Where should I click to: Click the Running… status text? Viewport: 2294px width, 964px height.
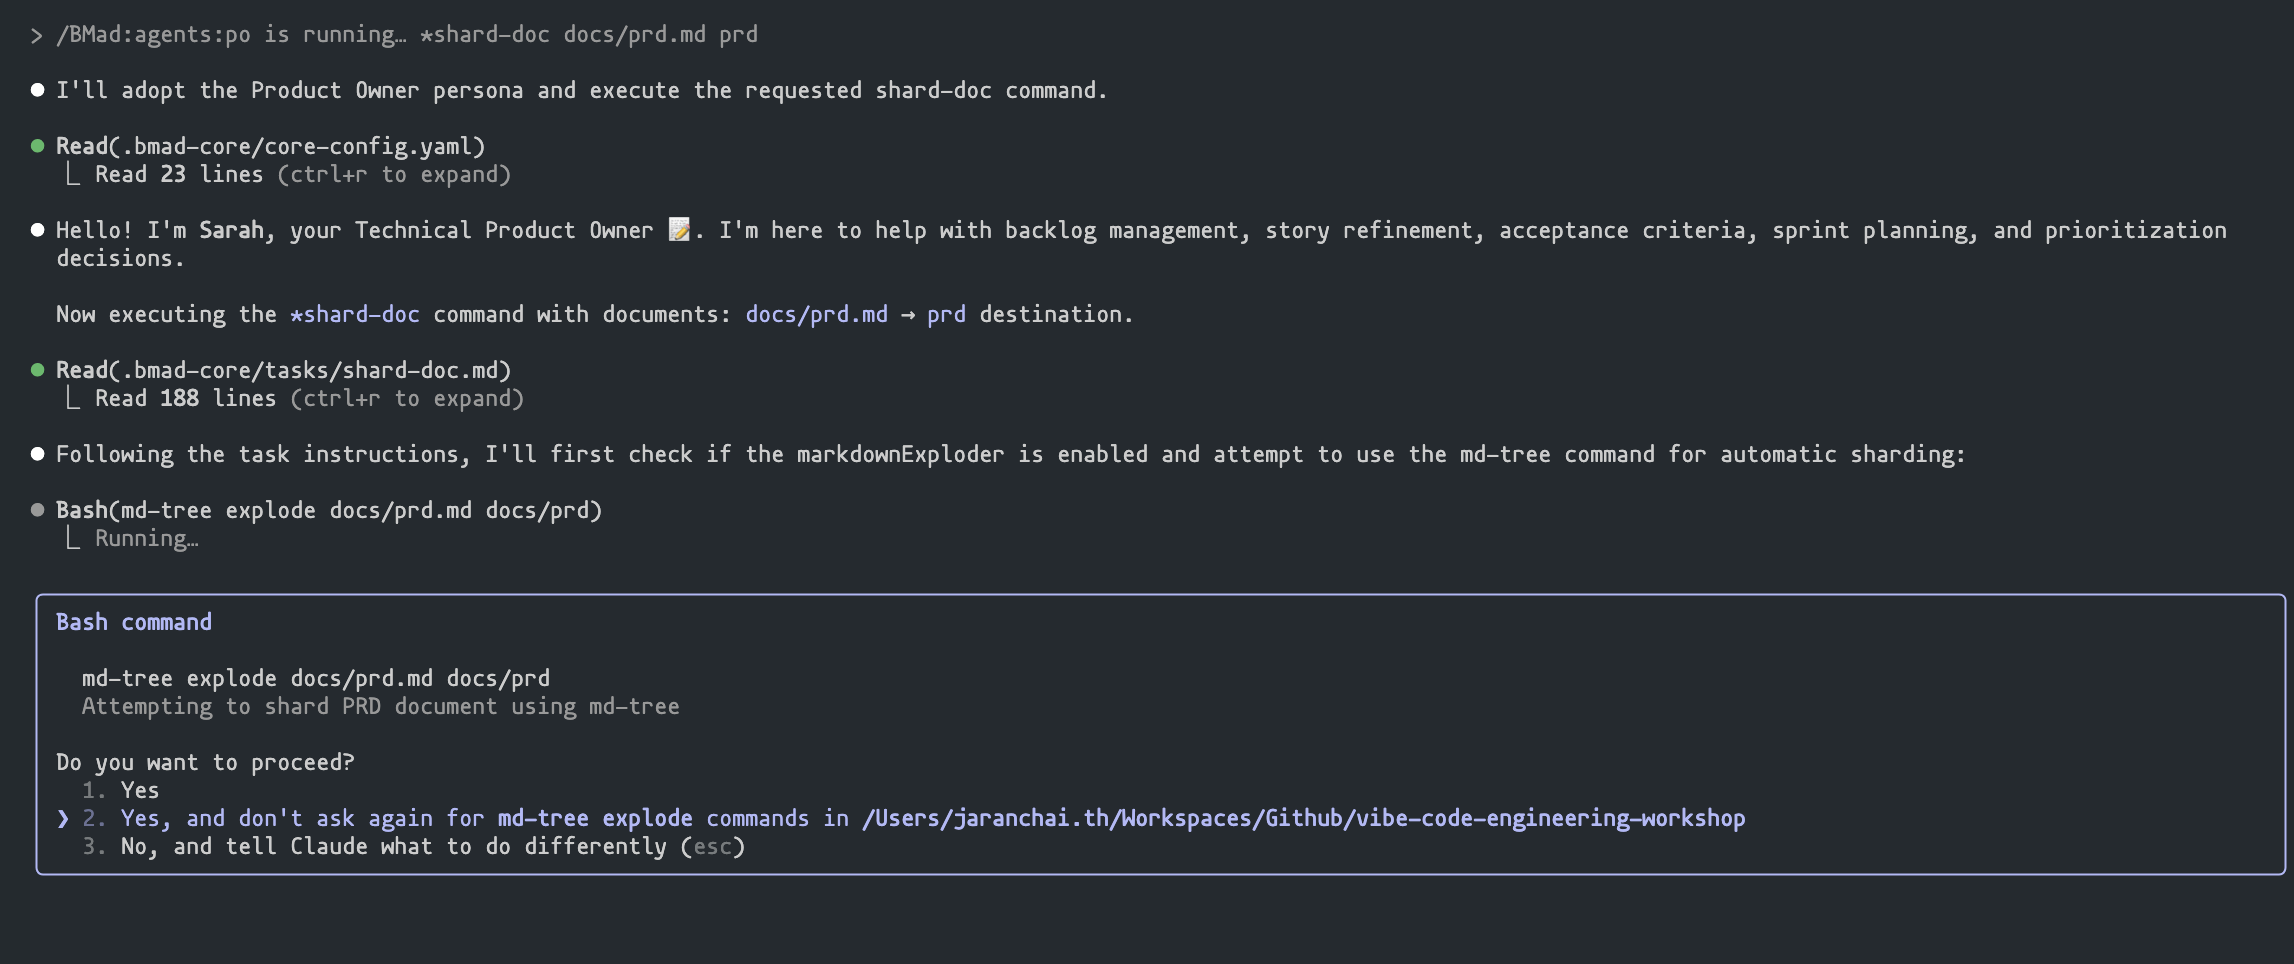147,538
